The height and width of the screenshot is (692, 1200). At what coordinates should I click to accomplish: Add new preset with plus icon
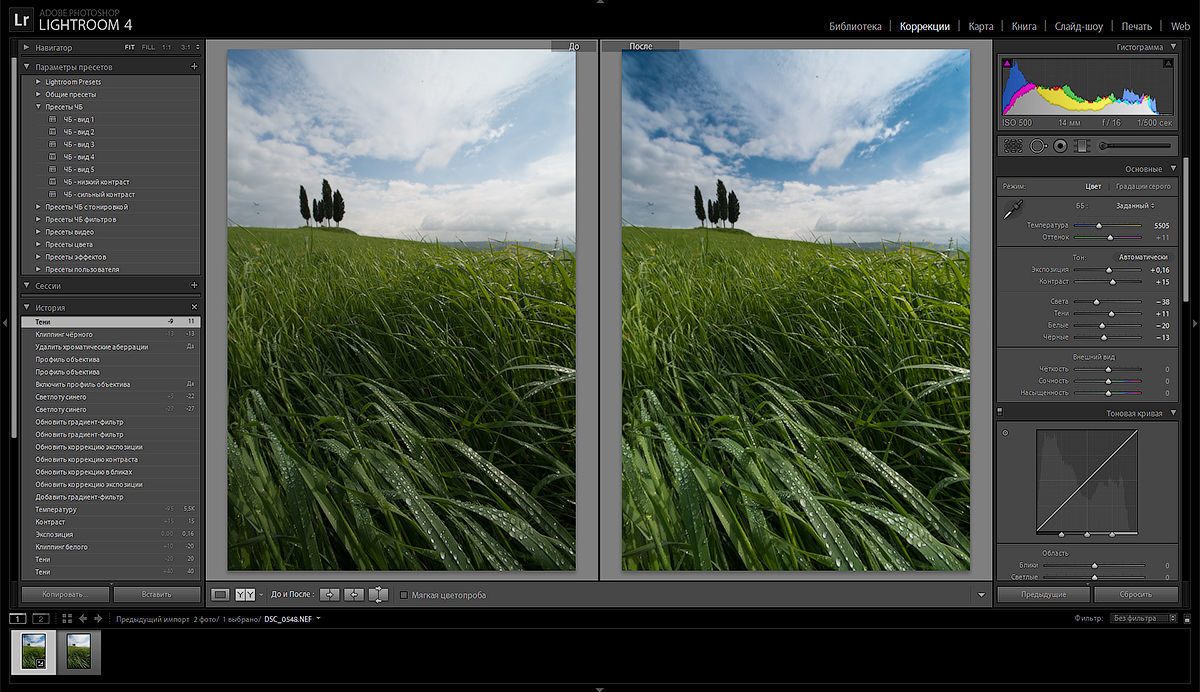point(194,67)
